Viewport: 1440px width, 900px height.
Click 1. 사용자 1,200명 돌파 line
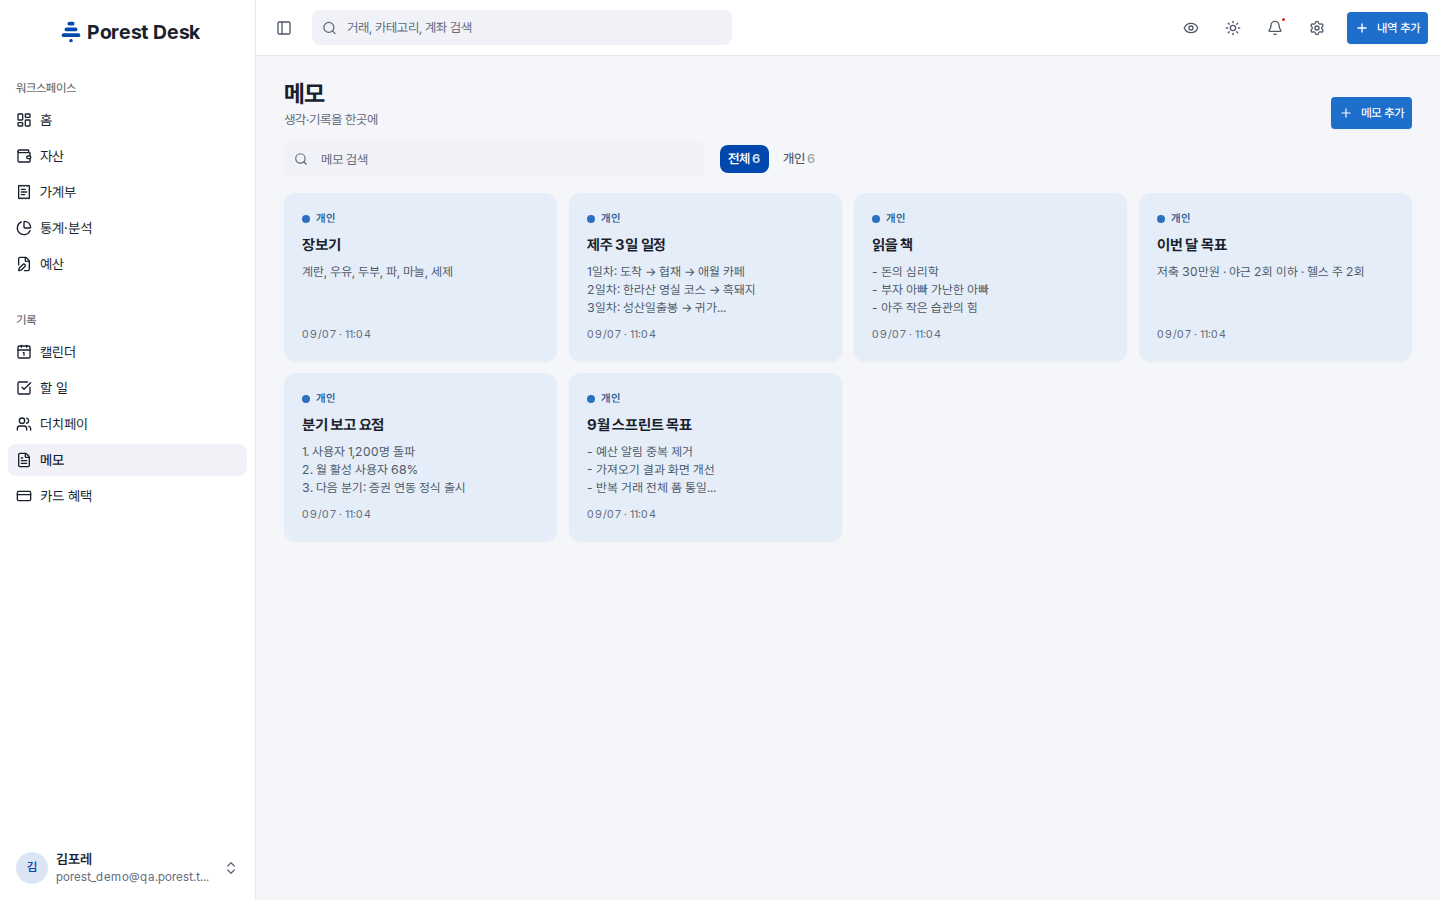coord(358,452)
